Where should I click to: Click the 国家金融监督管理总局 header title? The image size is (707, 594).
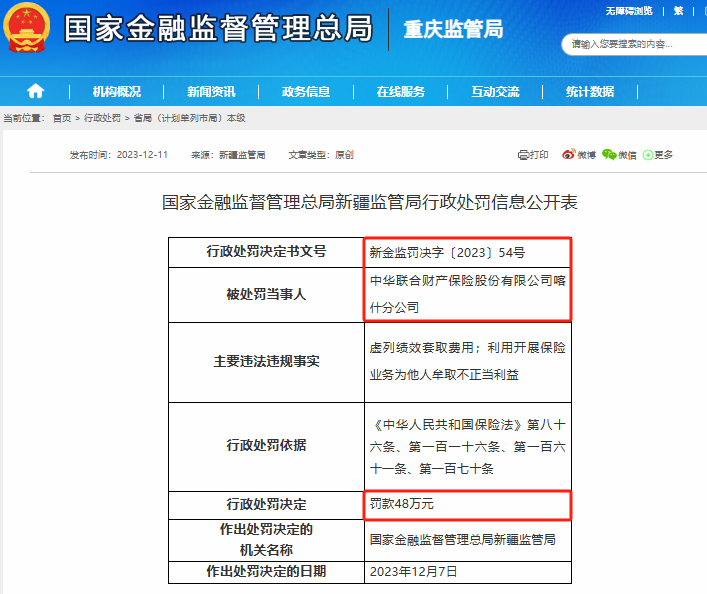tap(218, 28)
